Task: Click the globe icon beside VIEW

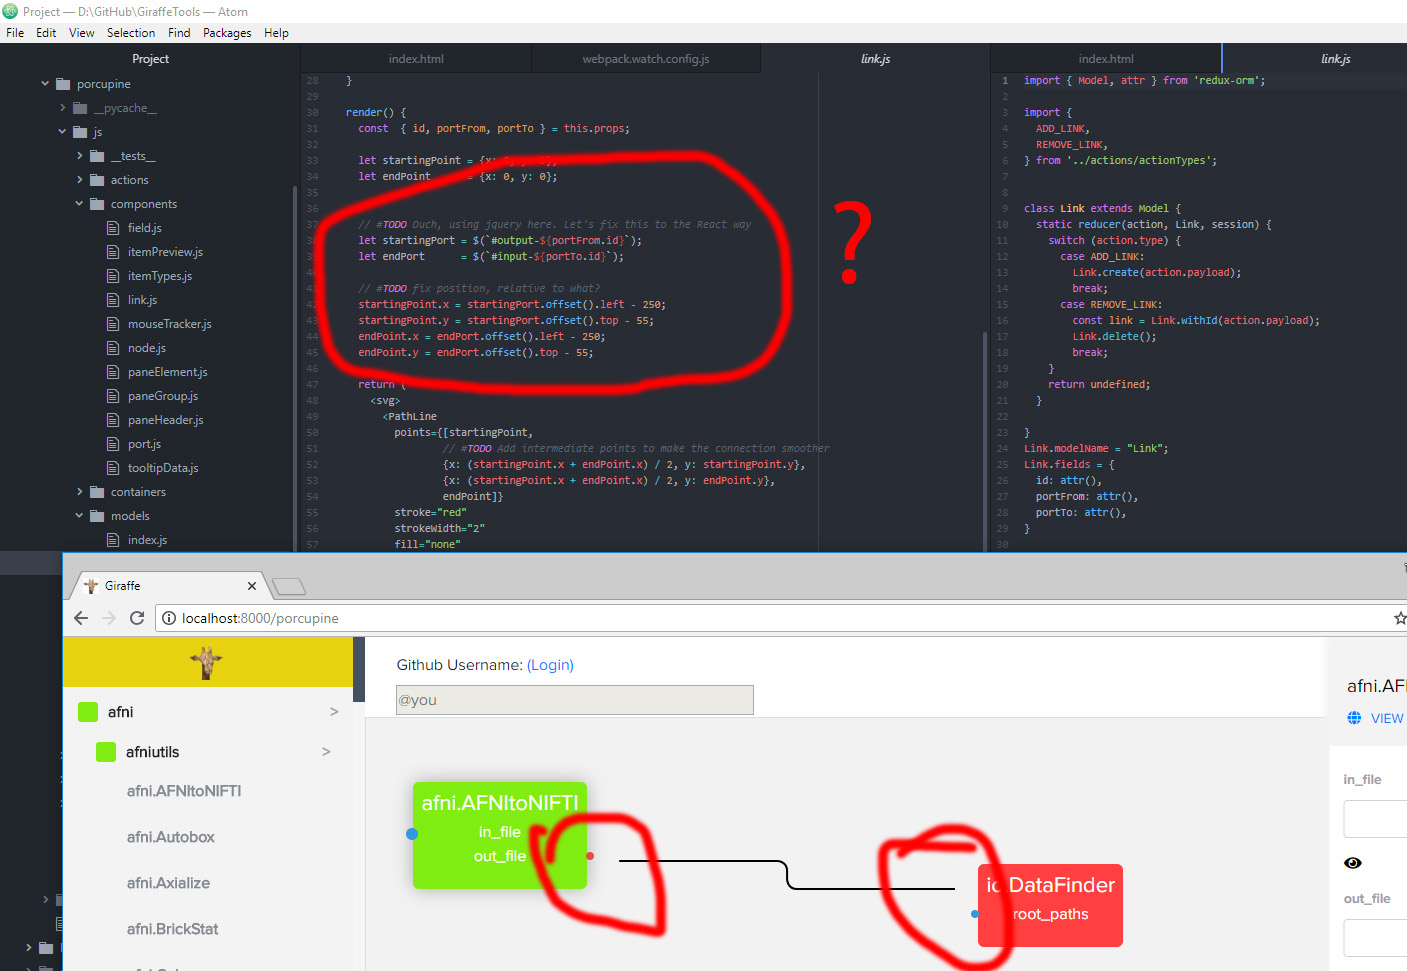Action: click(1355, 718)
